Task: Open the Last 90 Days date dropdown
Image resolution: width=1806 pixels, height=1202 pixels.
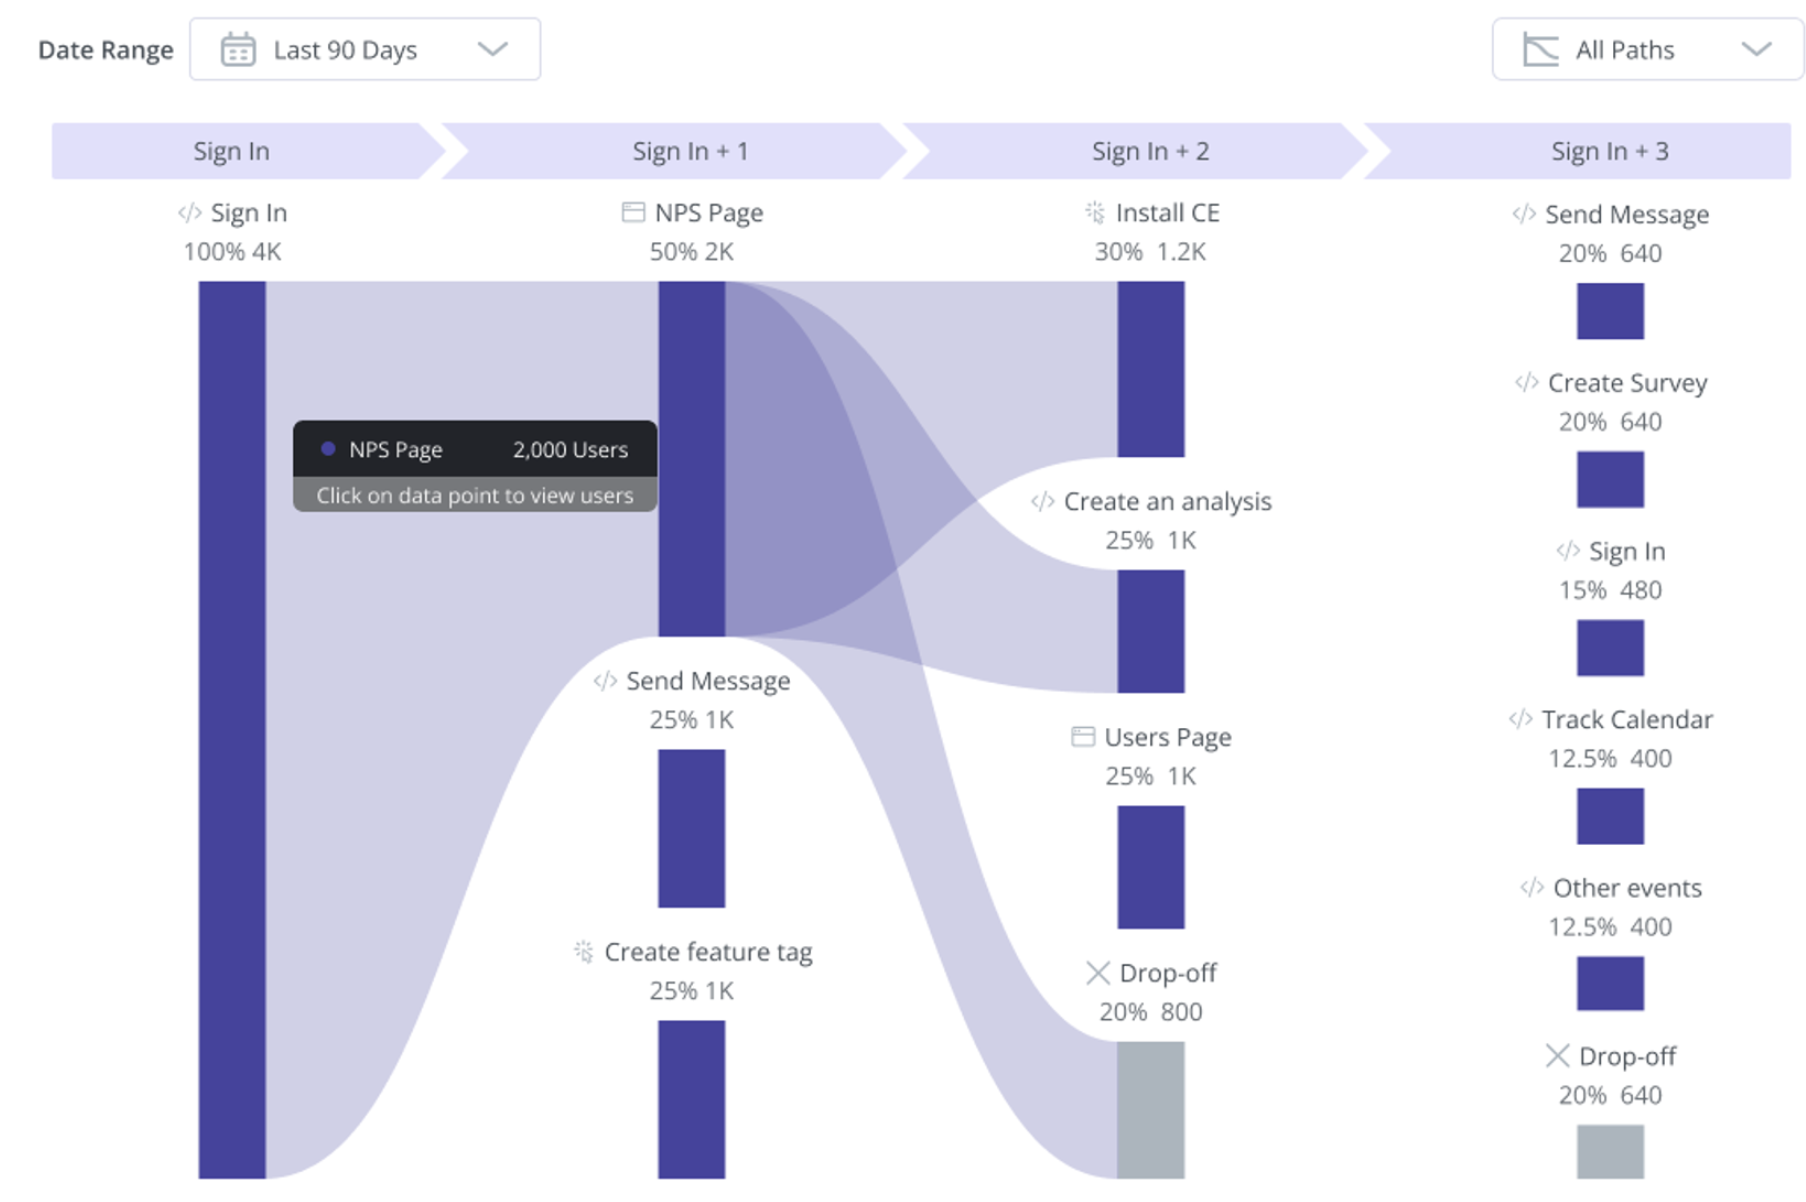Action: [365, 50]
